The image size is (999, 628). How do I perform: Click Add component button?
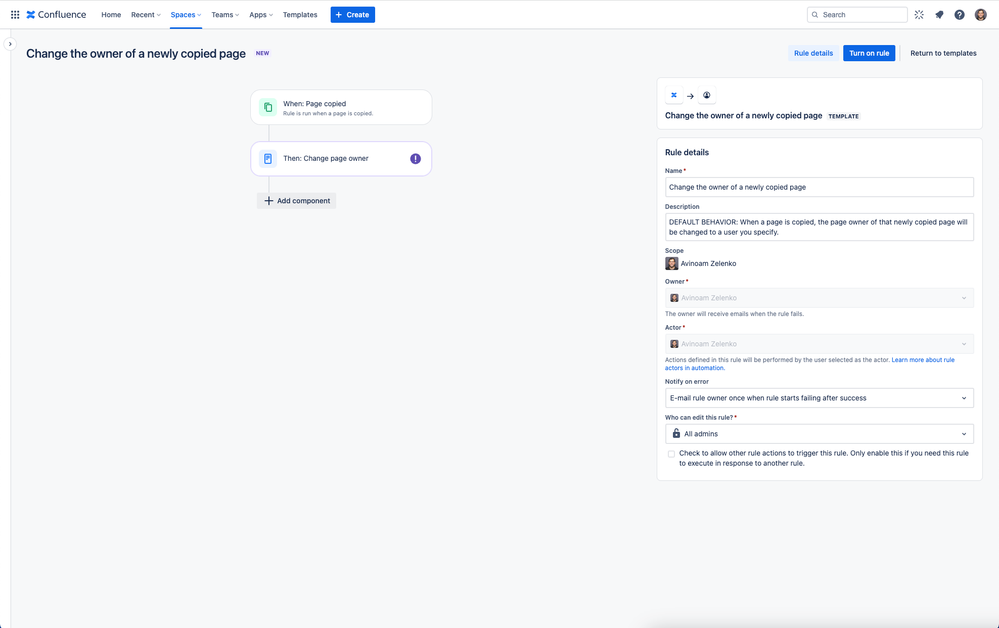(x=297, y=201)
